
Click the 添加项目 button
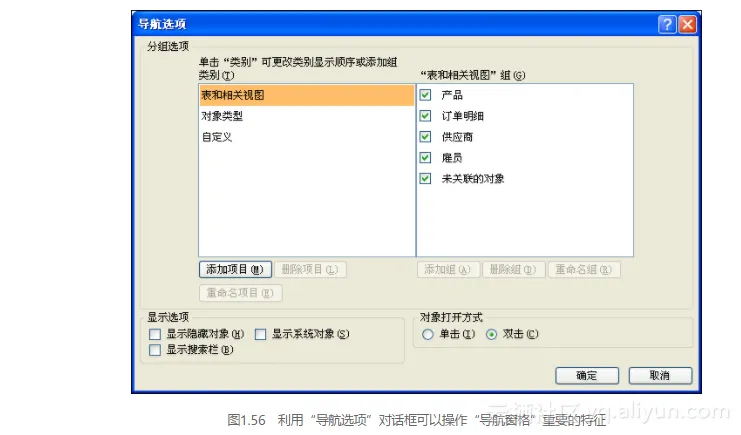pyautogui.click(x=235, y=270)
